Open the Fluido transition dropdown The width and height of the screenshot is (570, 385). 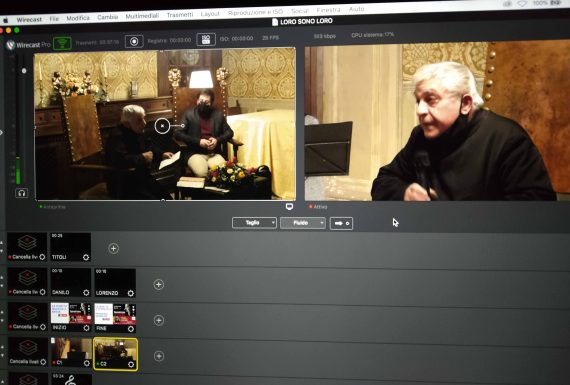point(302,223)
